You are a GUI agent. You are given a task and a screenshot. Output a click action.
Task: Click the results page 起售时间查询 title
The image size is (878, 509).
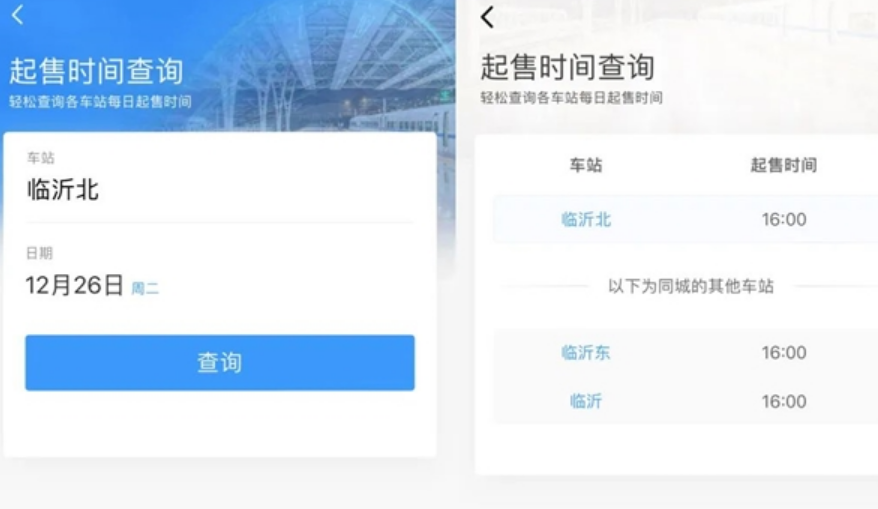point(568,67)
